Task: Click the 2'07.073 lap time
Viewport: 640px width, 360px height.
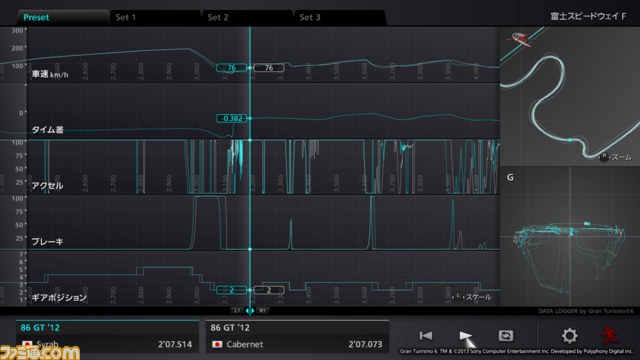Action: [365, 344]
